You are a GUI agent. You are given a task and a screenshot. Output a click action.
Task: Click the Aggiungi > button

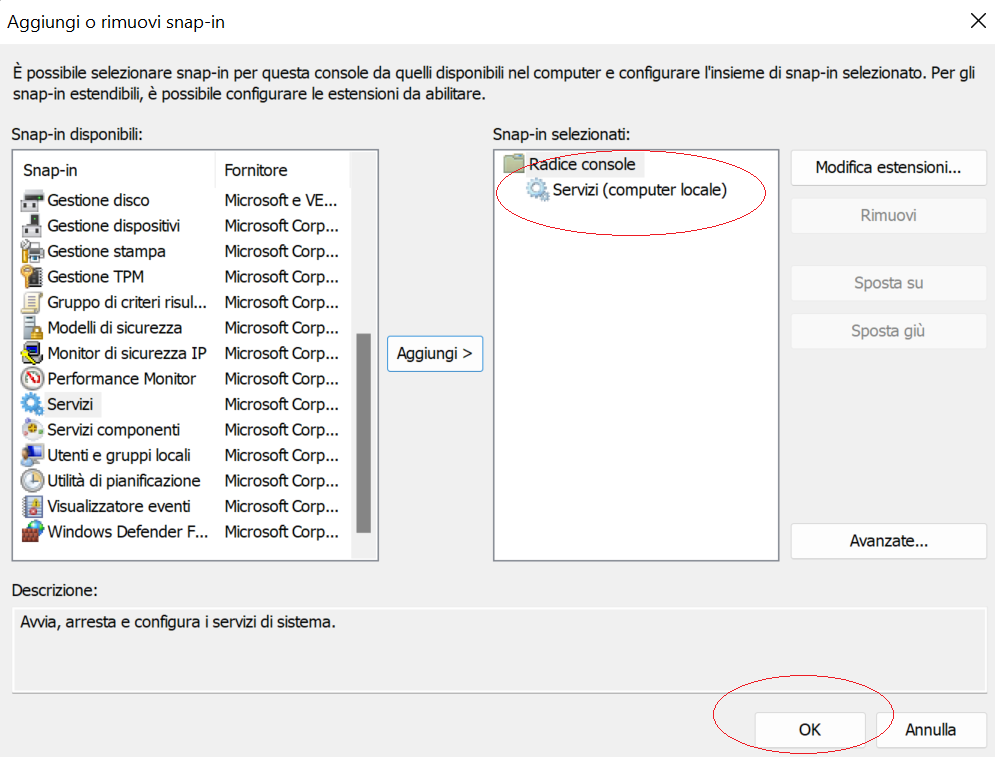[x=435, y=353]
